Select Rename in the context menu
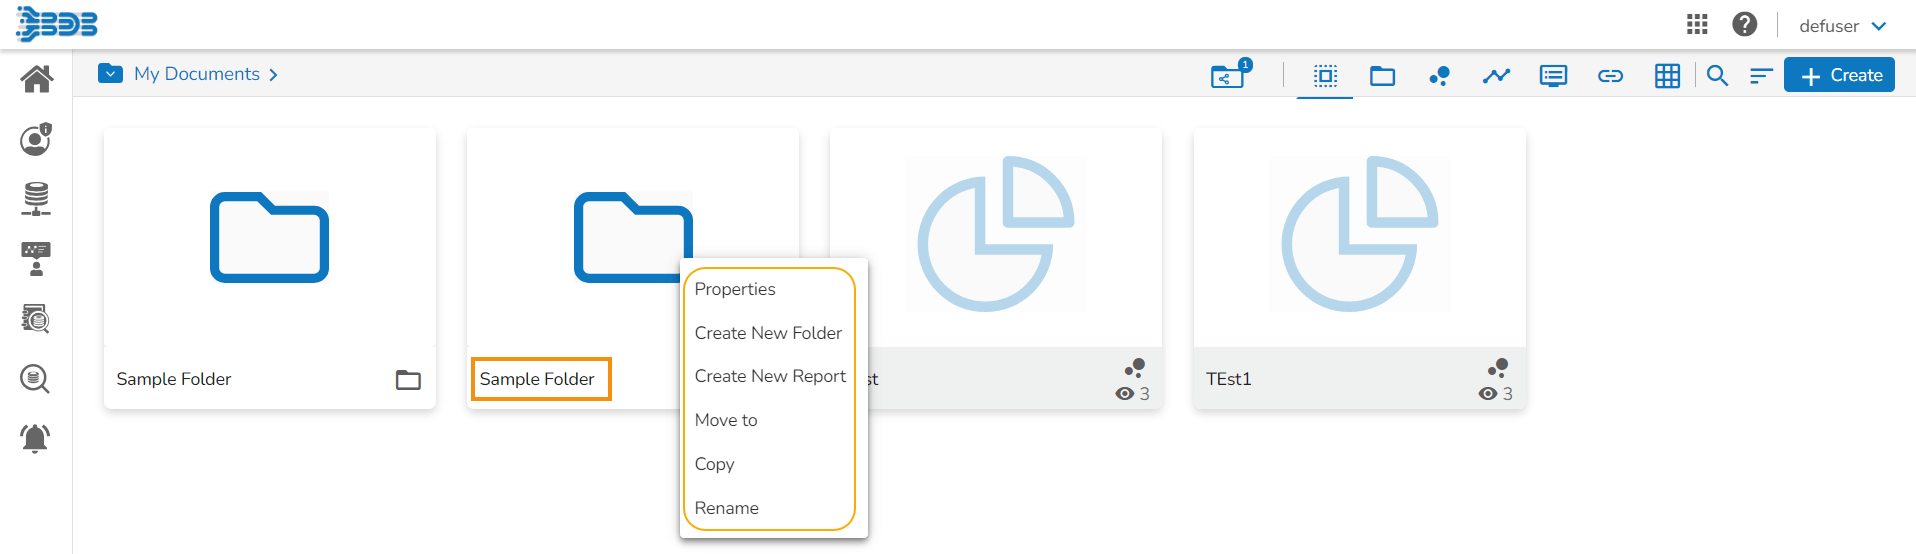Image resolution: width=1916 pixels, height=554 pixels. [x=726, y=508]
